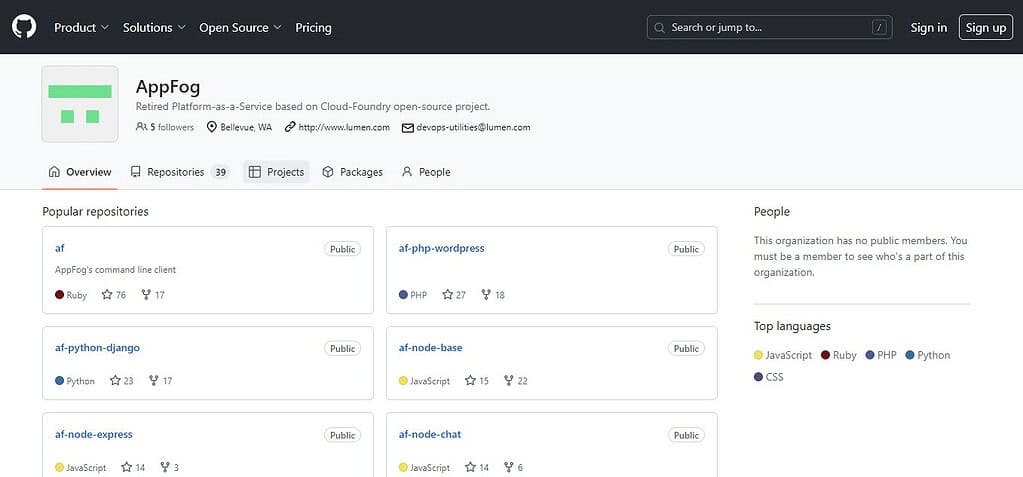Click the fork icon of af-python-django
The width and height of the screenshot is (1023, 477).
154,380
